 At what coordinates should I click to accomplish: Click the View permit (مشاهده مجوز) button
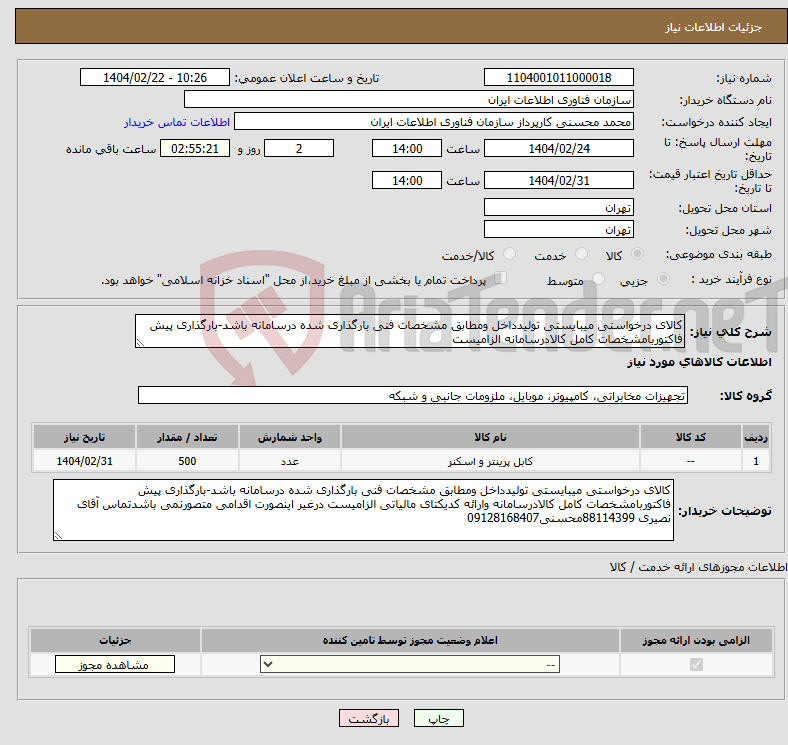(x=115, y=664)
